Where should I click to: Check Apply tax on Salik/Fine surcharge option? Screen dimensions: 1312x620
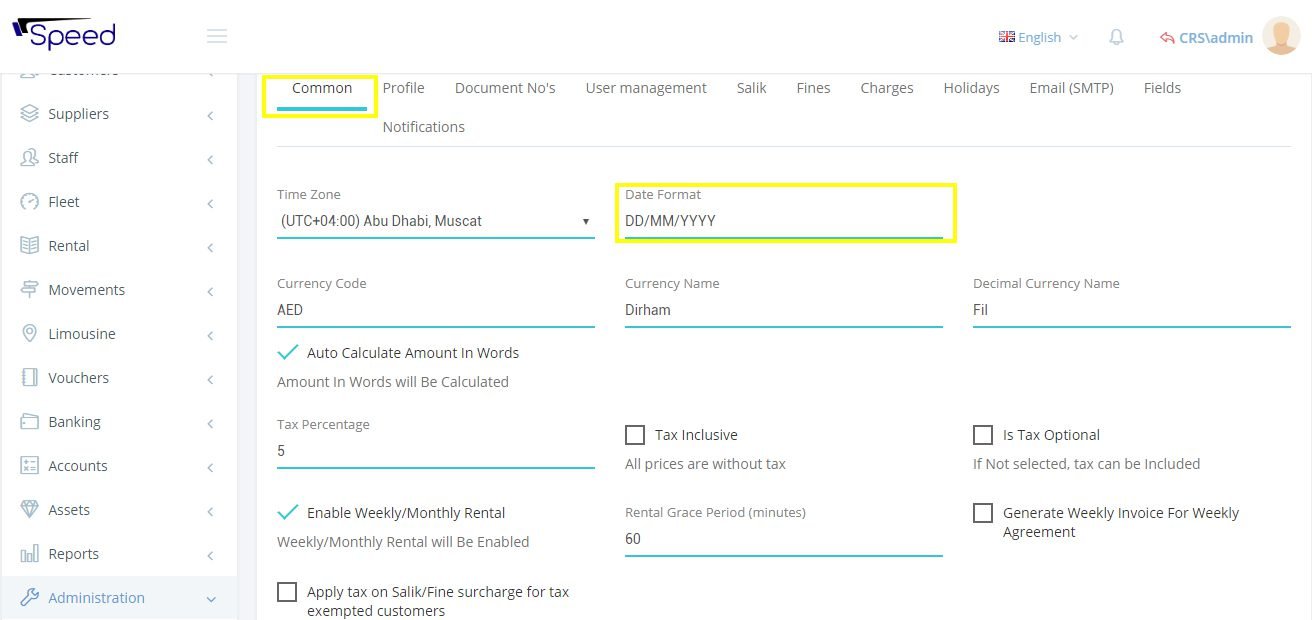(287, 592)
